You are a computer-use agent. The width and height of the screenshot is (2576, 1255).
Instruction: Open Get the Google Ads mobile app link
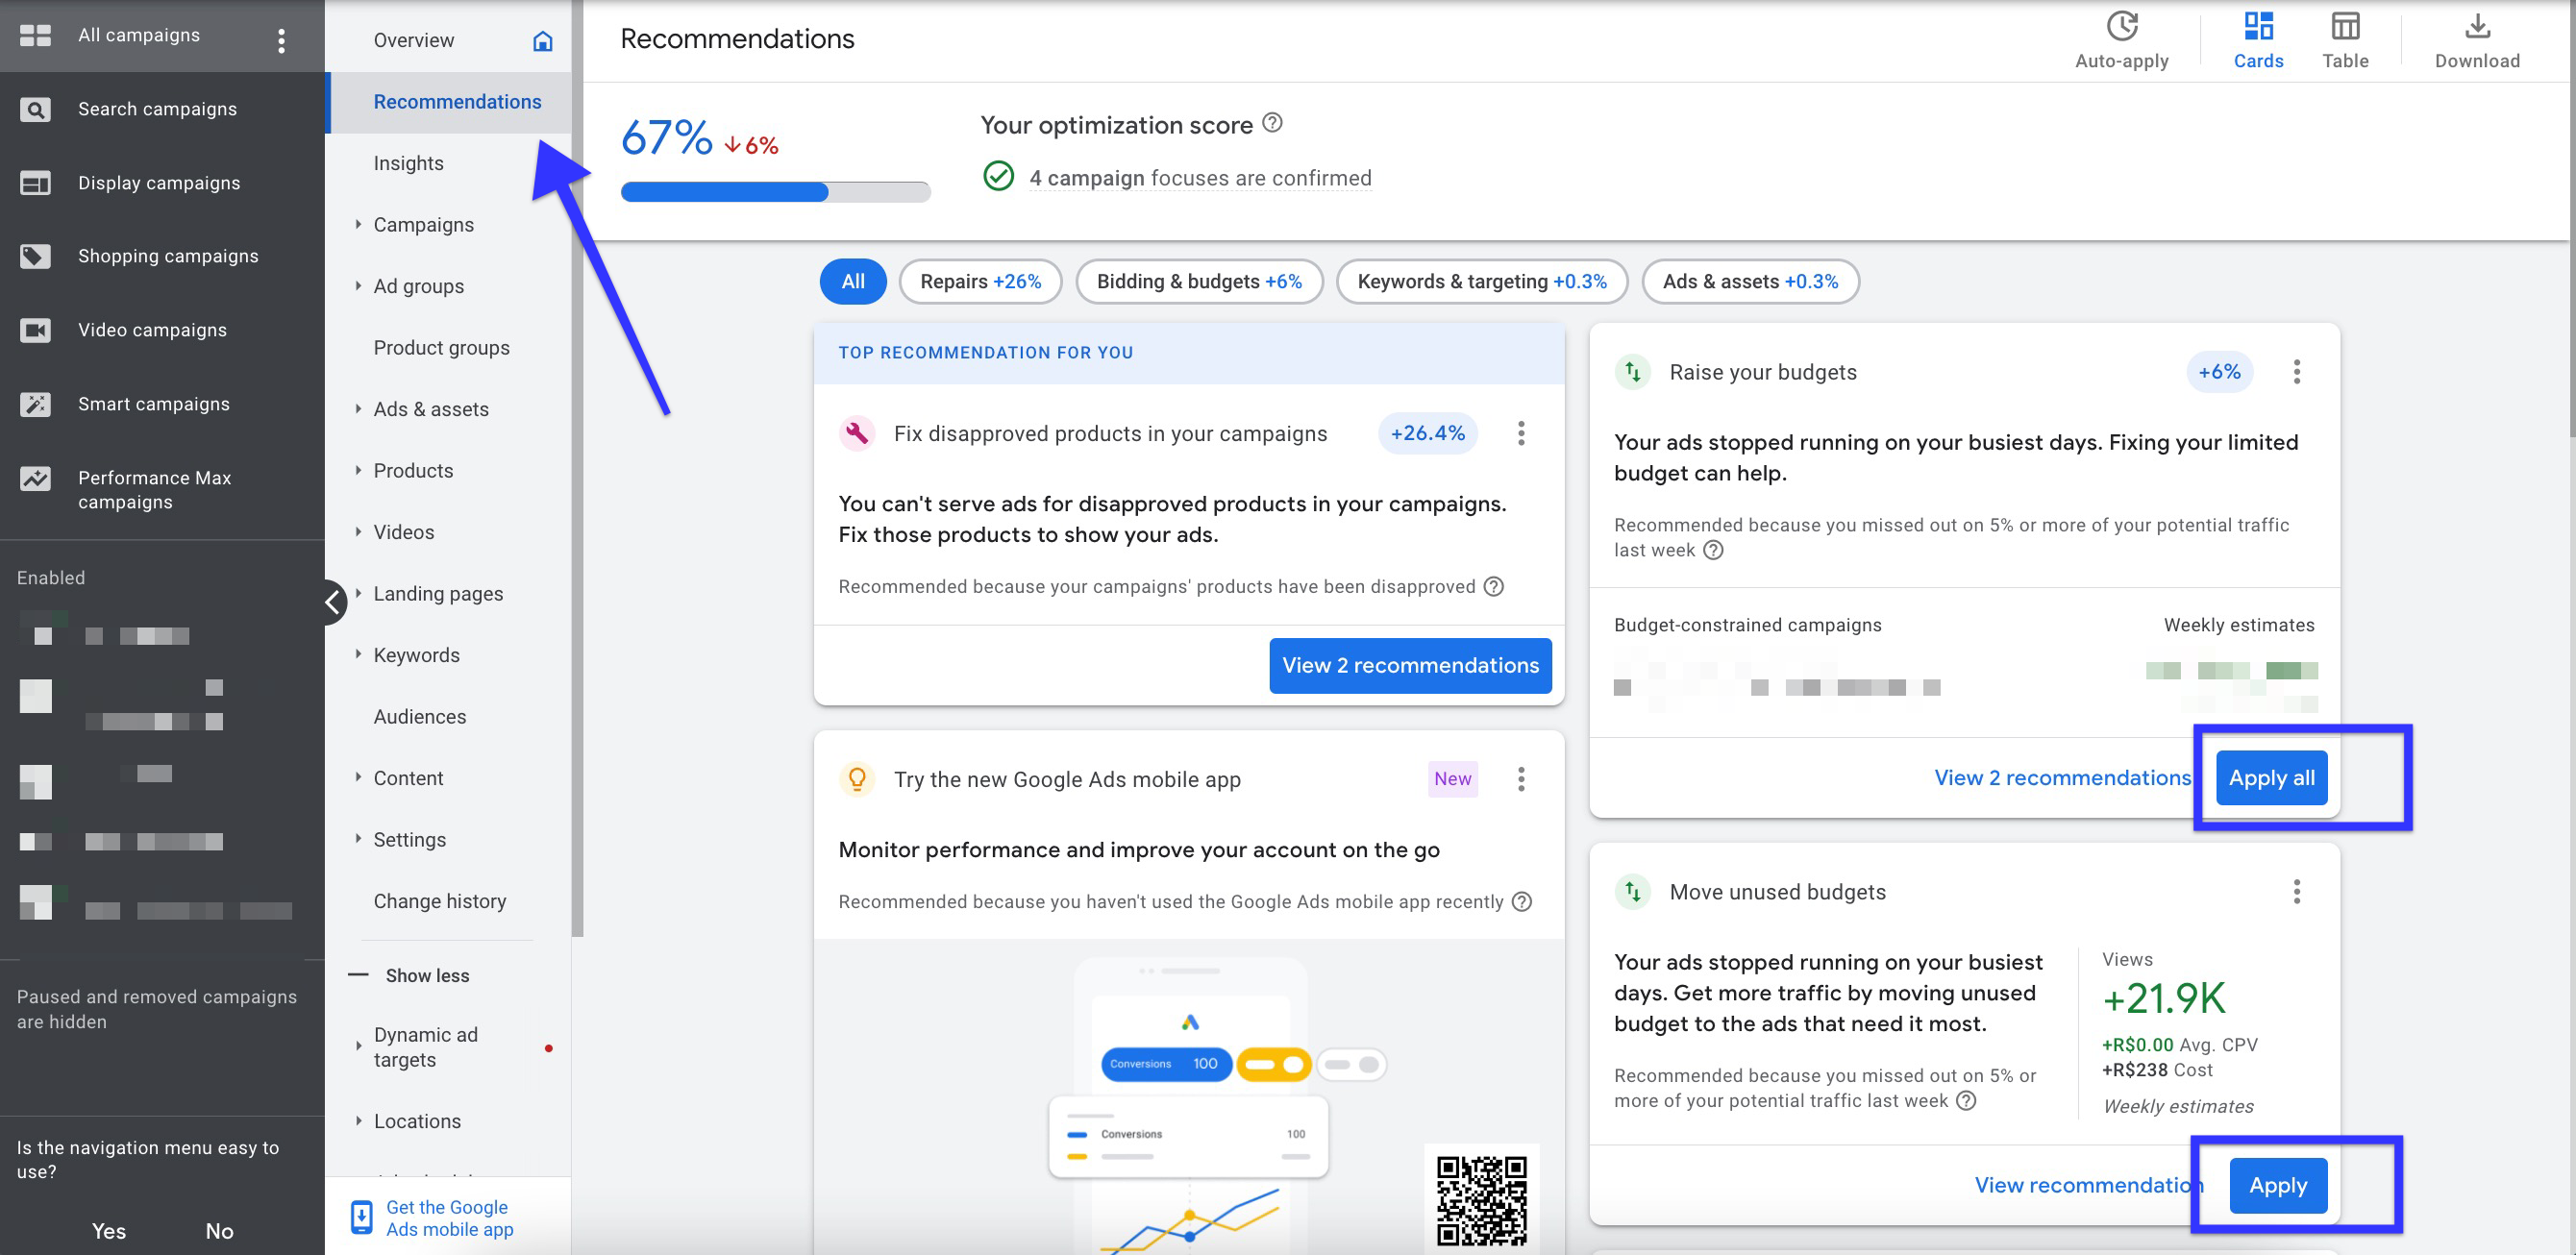pyautogui.click(x=449, y=1218)
